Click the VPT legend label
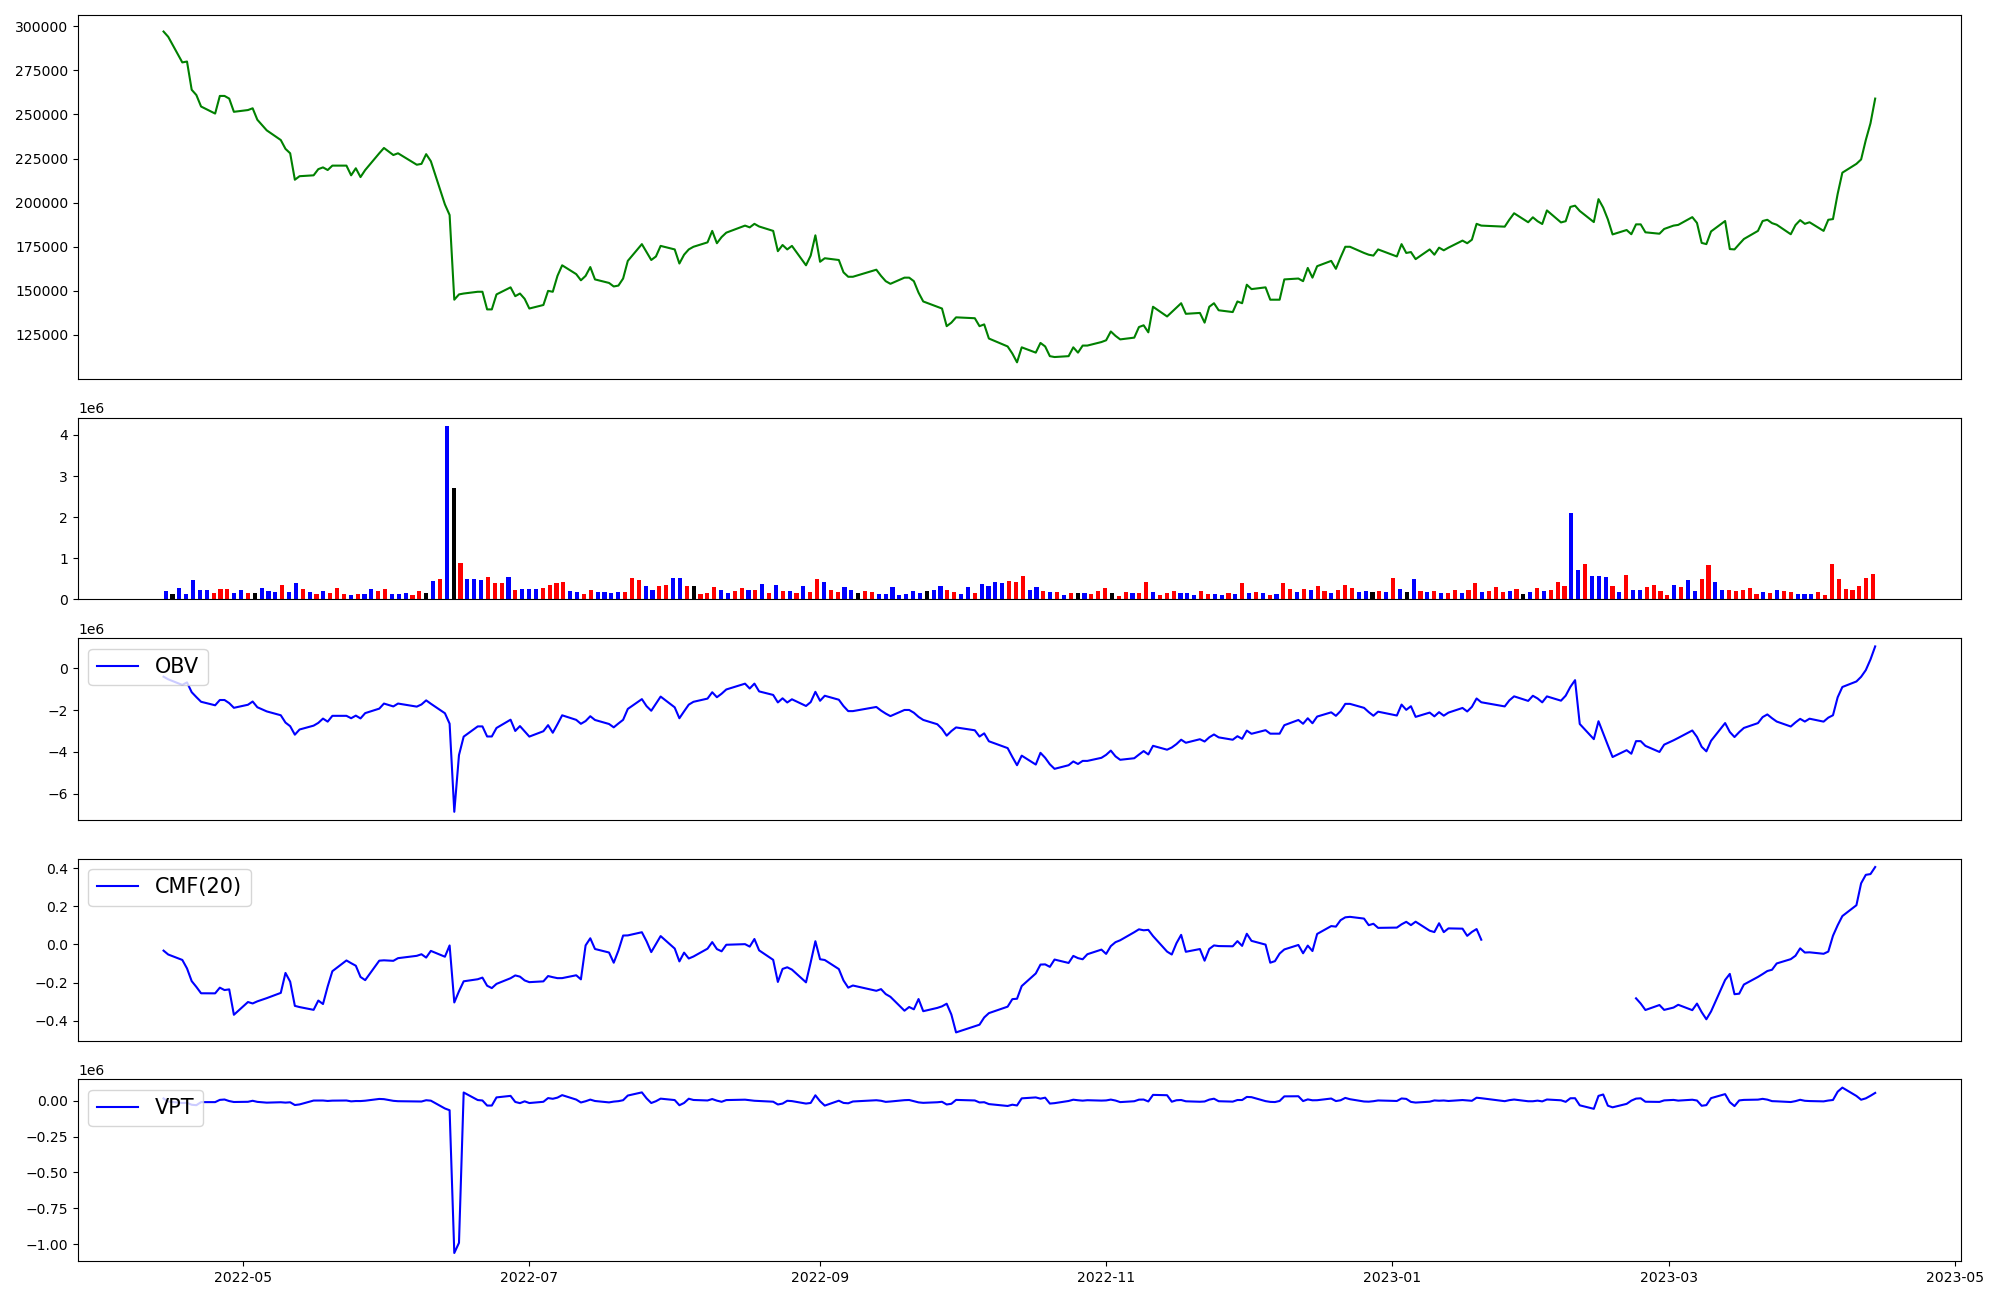 pyautogui.click(x=174, y=1107)
